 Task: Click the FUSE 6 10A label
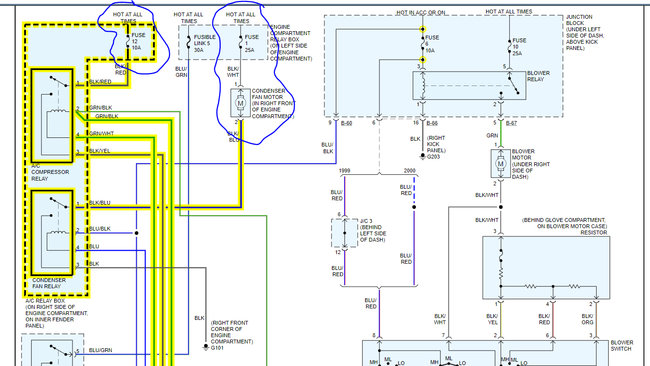(432, 44)
